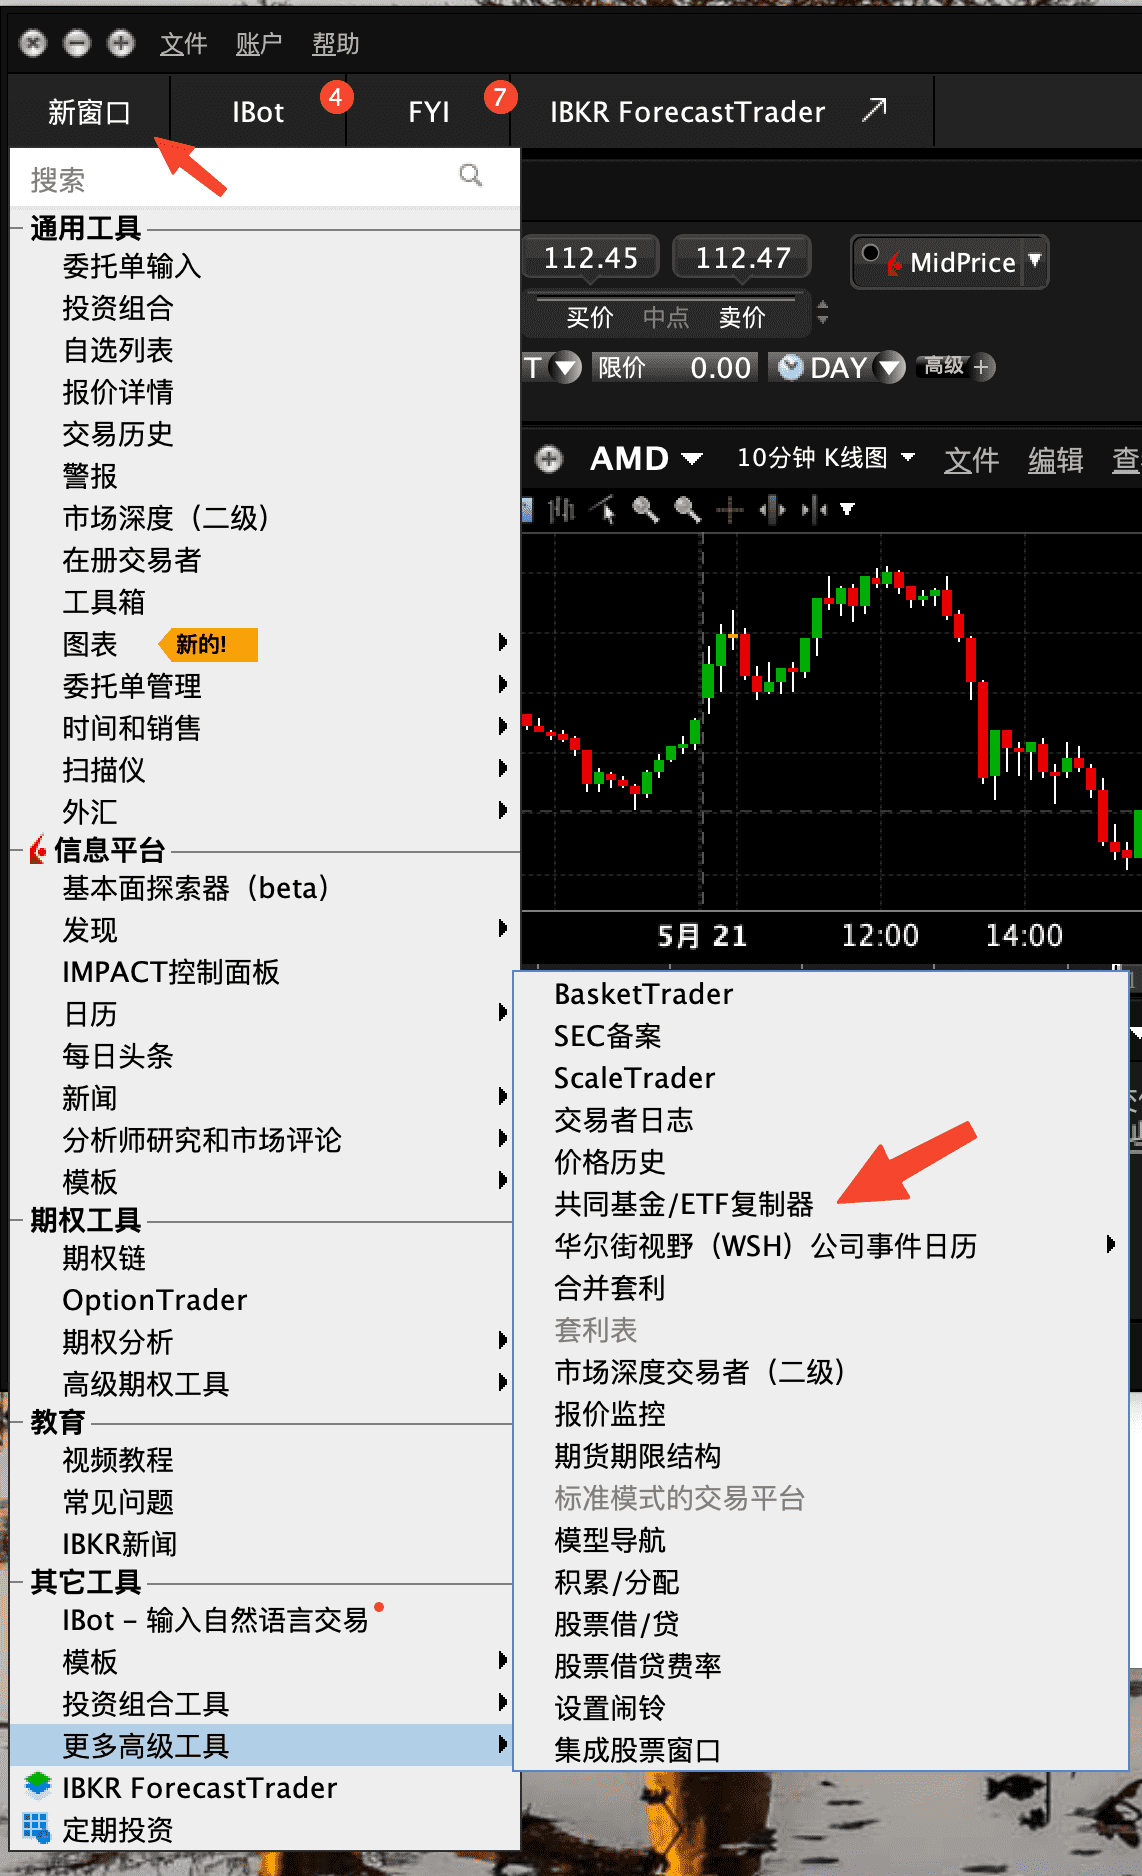
Task: Select 卖价 on the price selector
Action: click(742, 318)
